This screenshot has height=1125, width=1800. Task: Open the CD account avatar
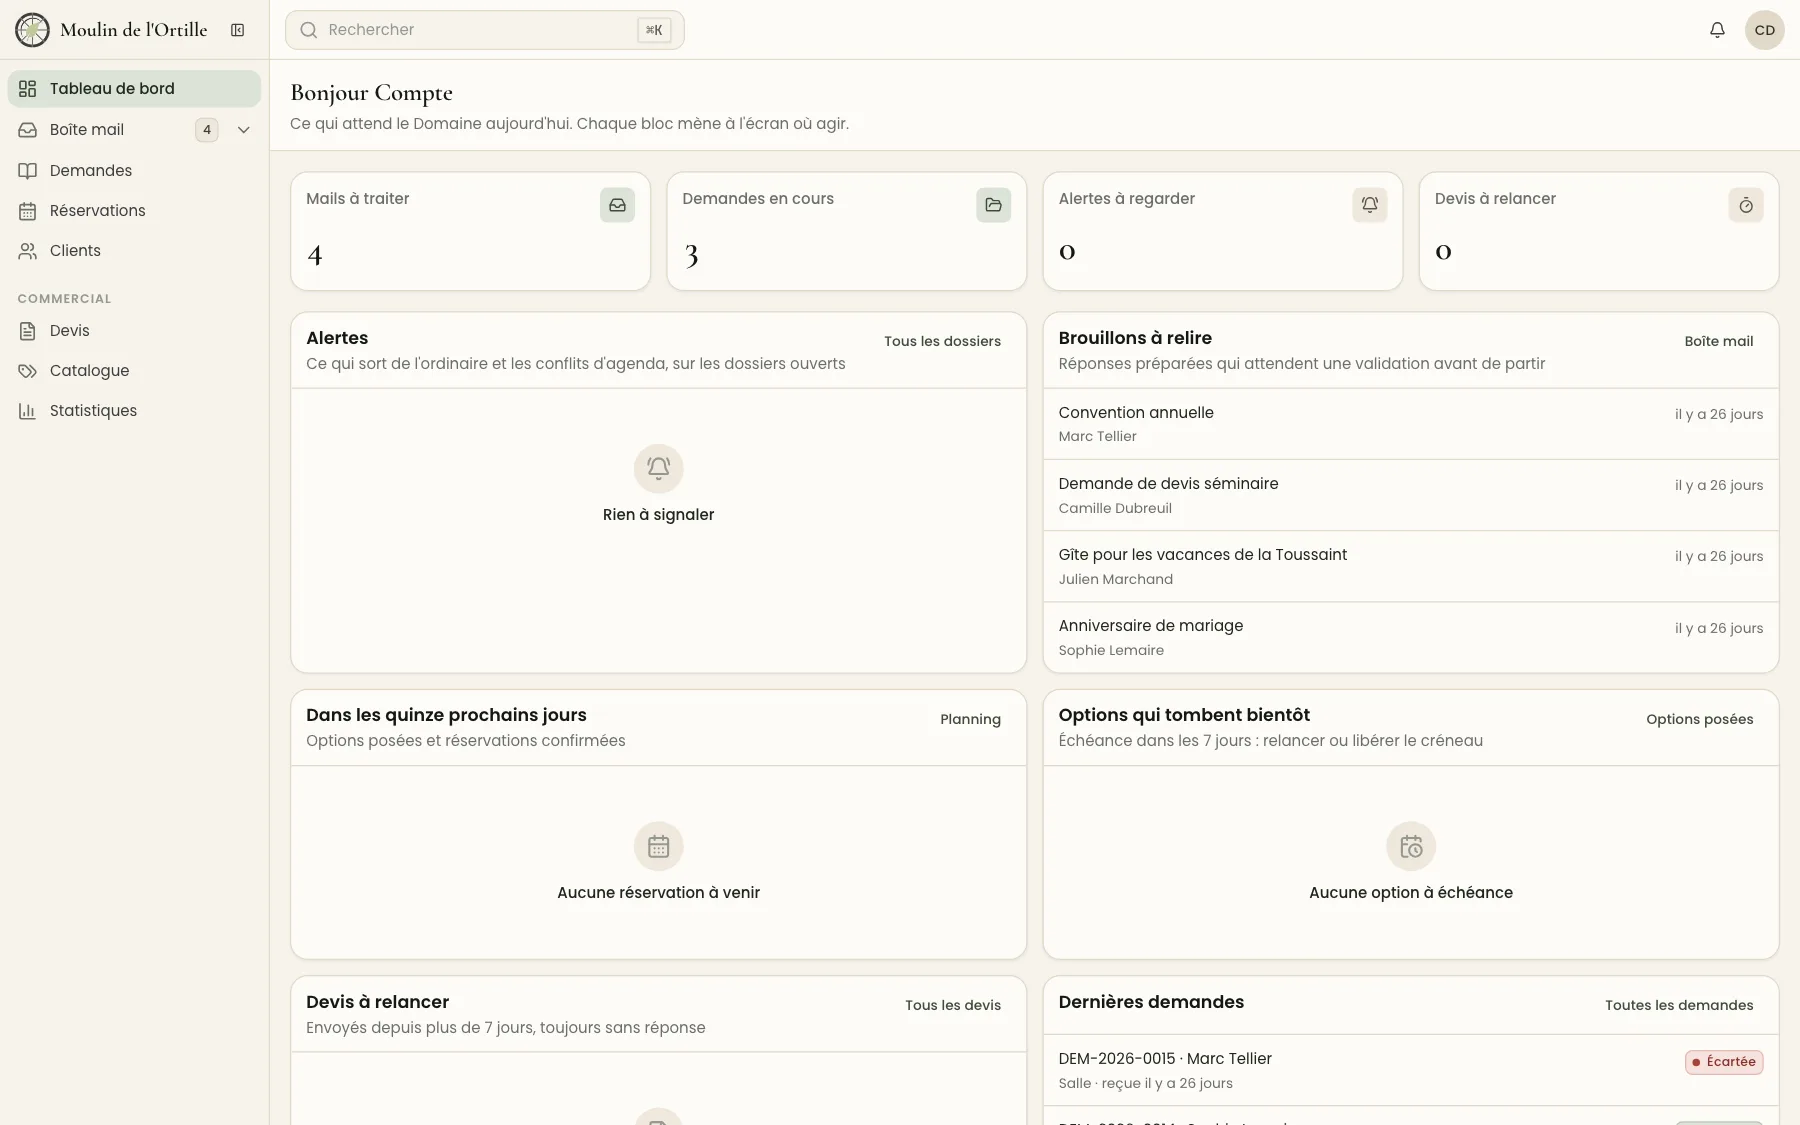click(x=1765, y=30)
